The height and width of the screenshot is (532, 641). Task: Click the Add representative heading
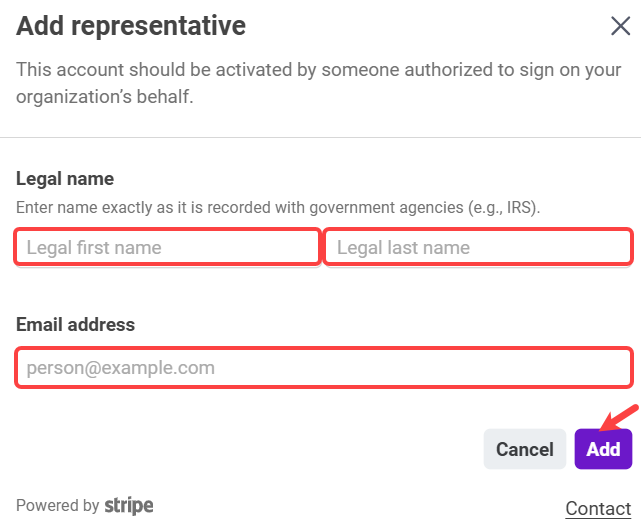[131, 26]
